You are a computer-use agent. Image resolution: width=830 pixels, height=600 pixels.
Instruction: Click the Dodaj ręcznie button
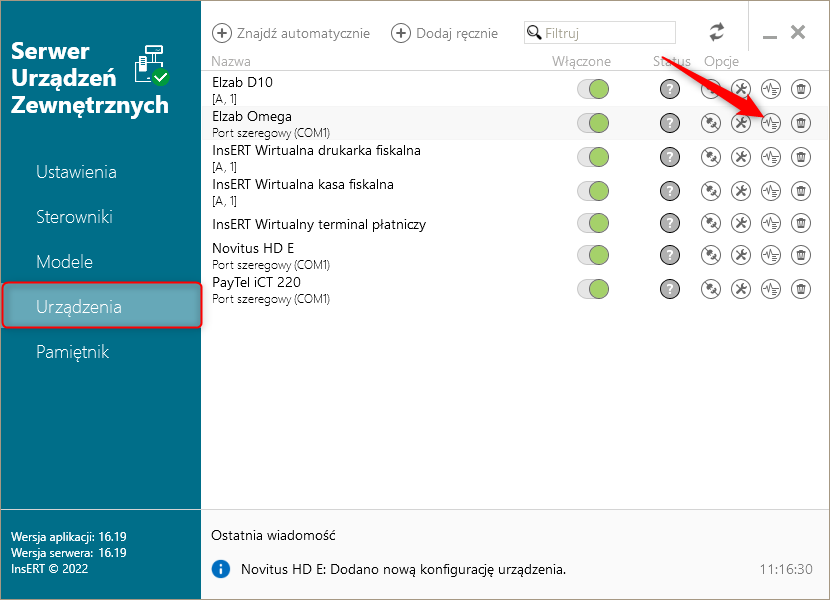[445, 33]
